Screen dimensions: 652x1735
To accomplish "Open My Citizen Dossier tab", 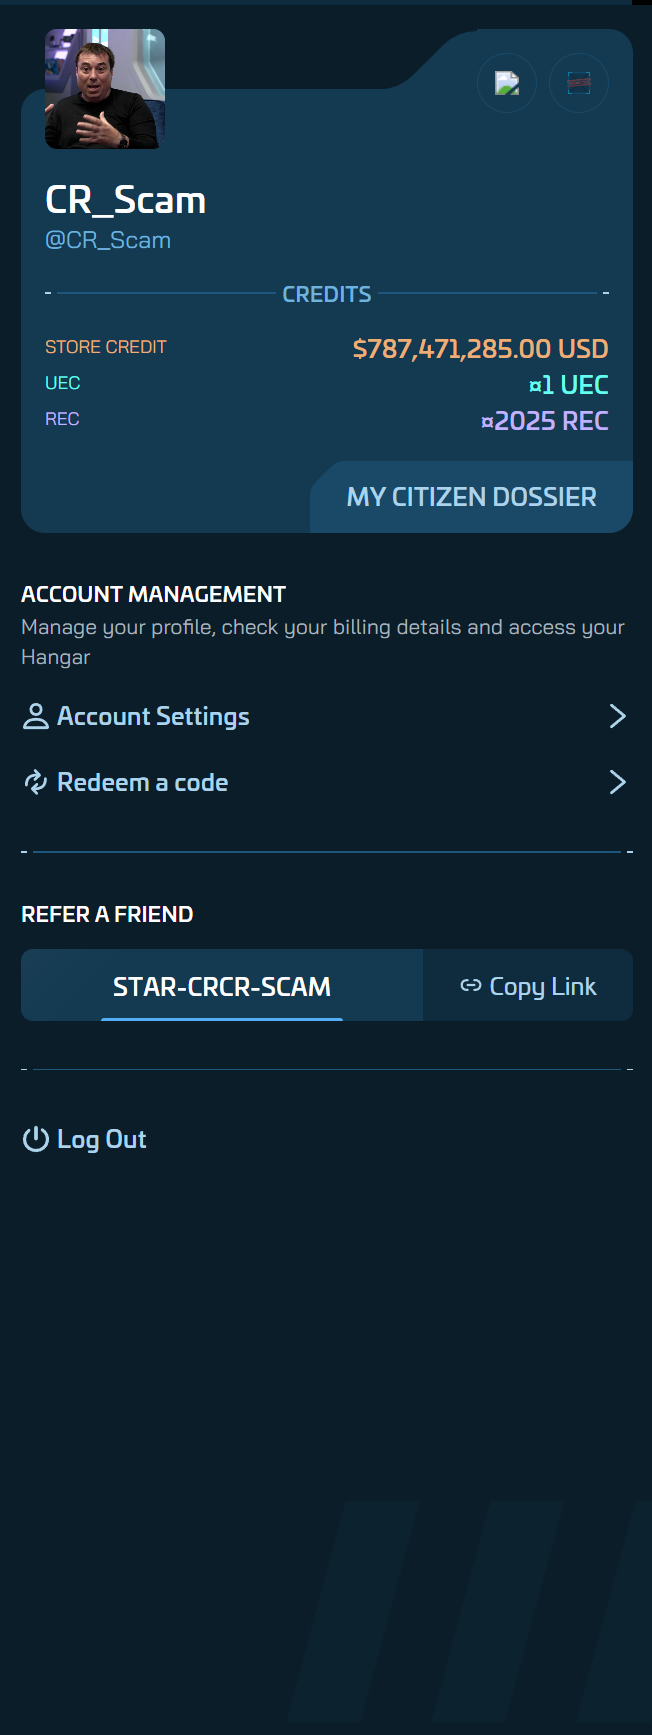I will pos(471,497).
